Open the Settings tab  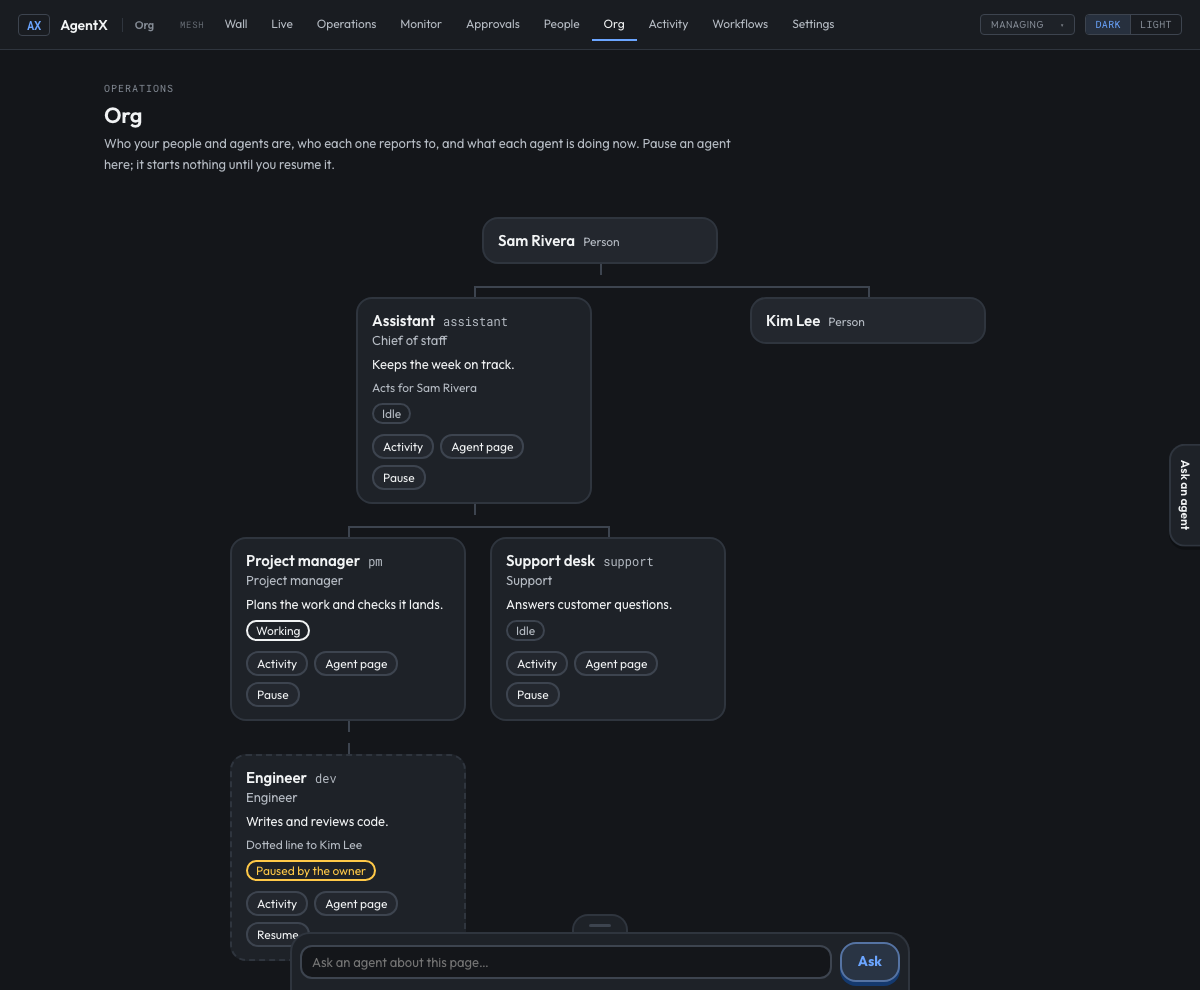click(813, 24)
